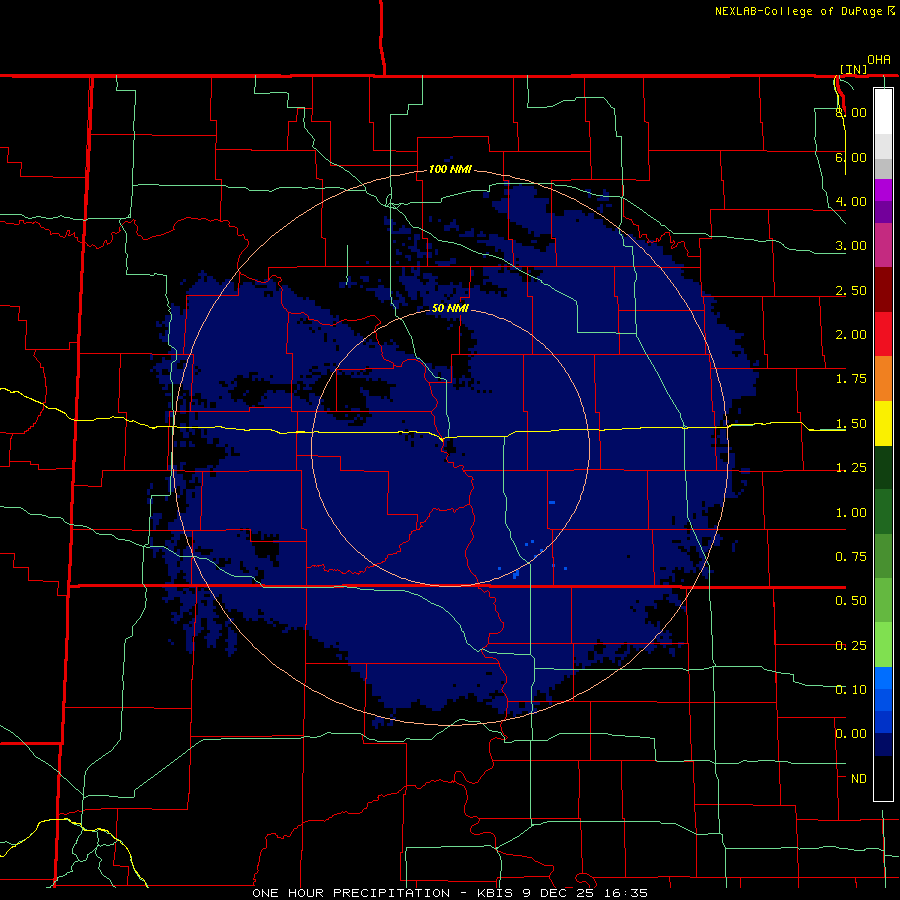
Task: Click the NEXLAB-College of DuPage credit text
Action: (805, 11)
